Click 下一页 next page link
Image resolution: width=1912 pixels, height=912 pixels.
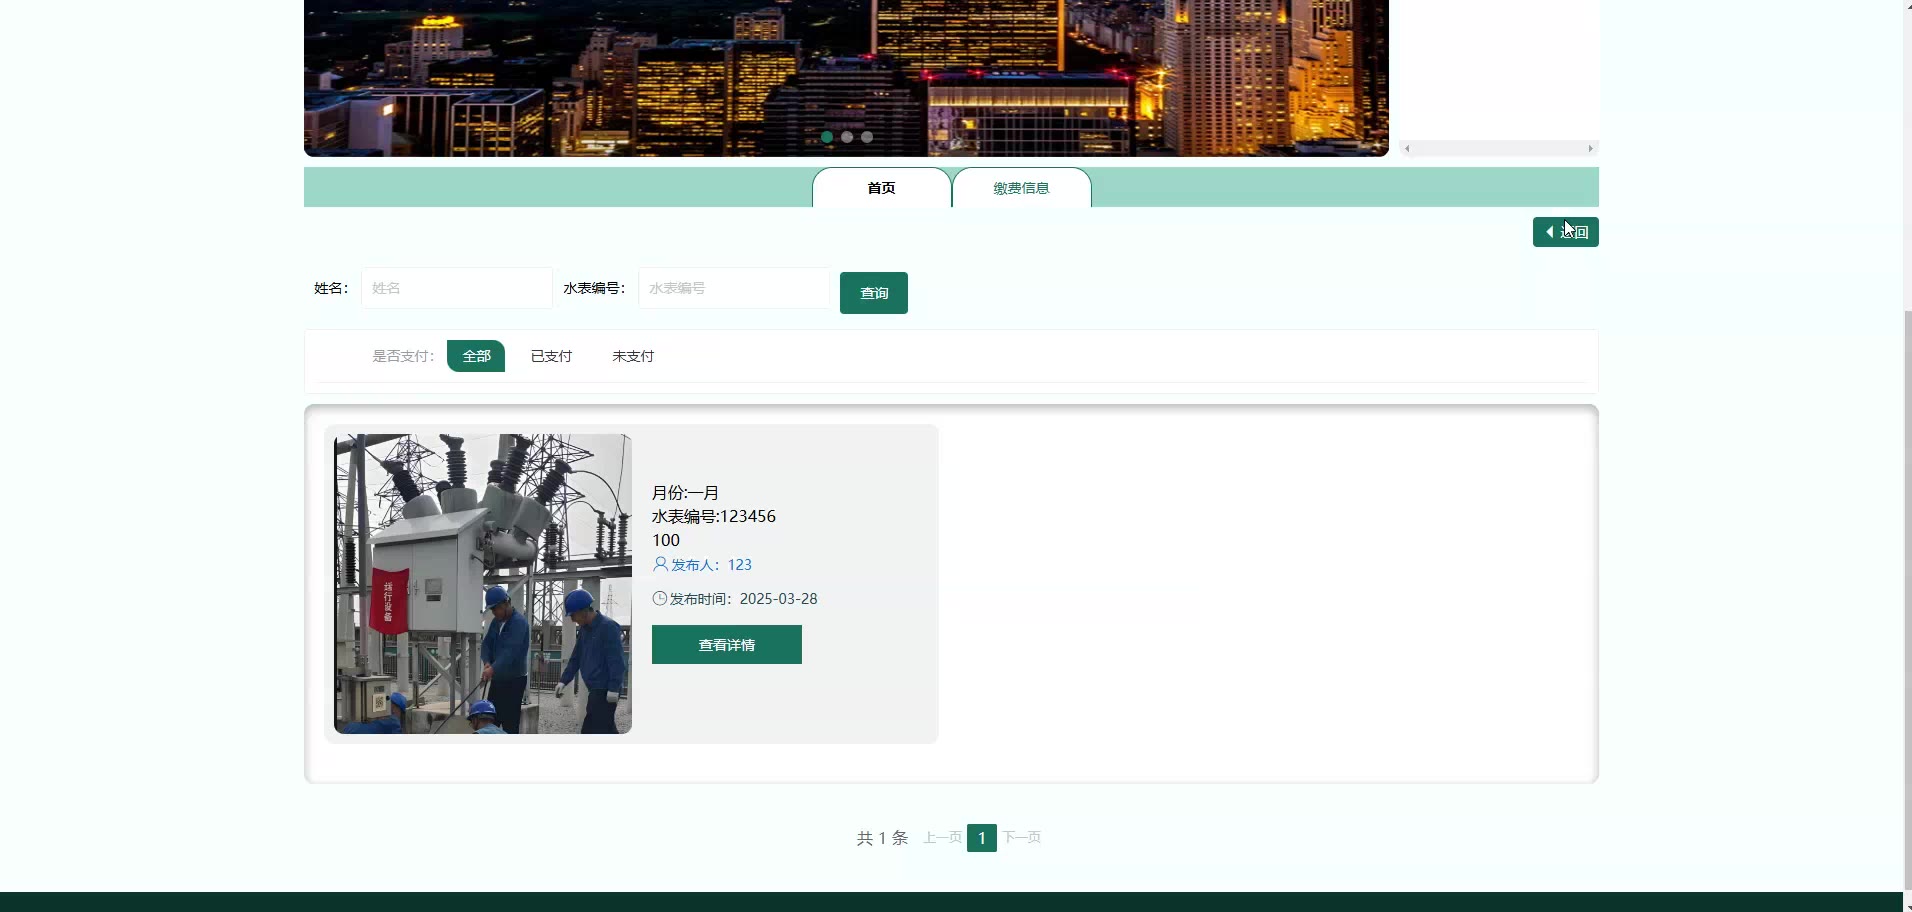coord(1021,837)
